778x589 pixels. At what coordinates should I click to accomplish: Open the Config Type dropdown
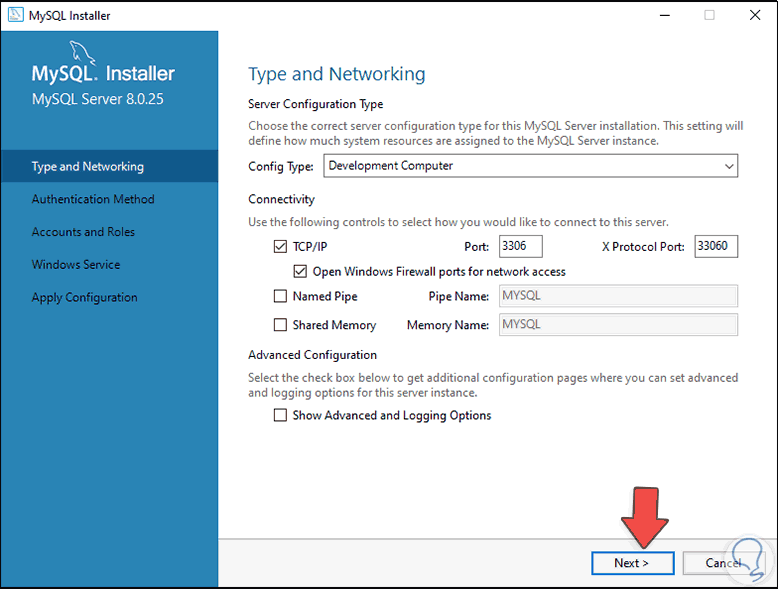coord(530,166)
